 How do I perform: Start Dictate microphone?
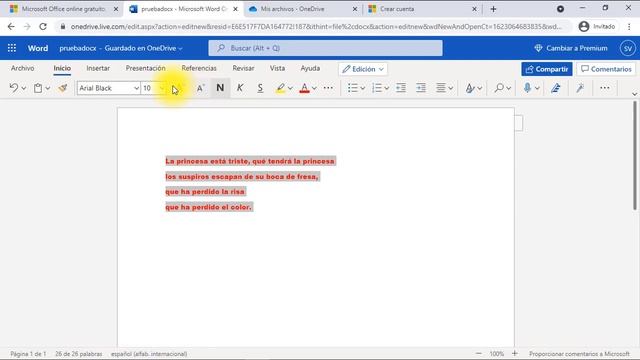tap(527, 88)
